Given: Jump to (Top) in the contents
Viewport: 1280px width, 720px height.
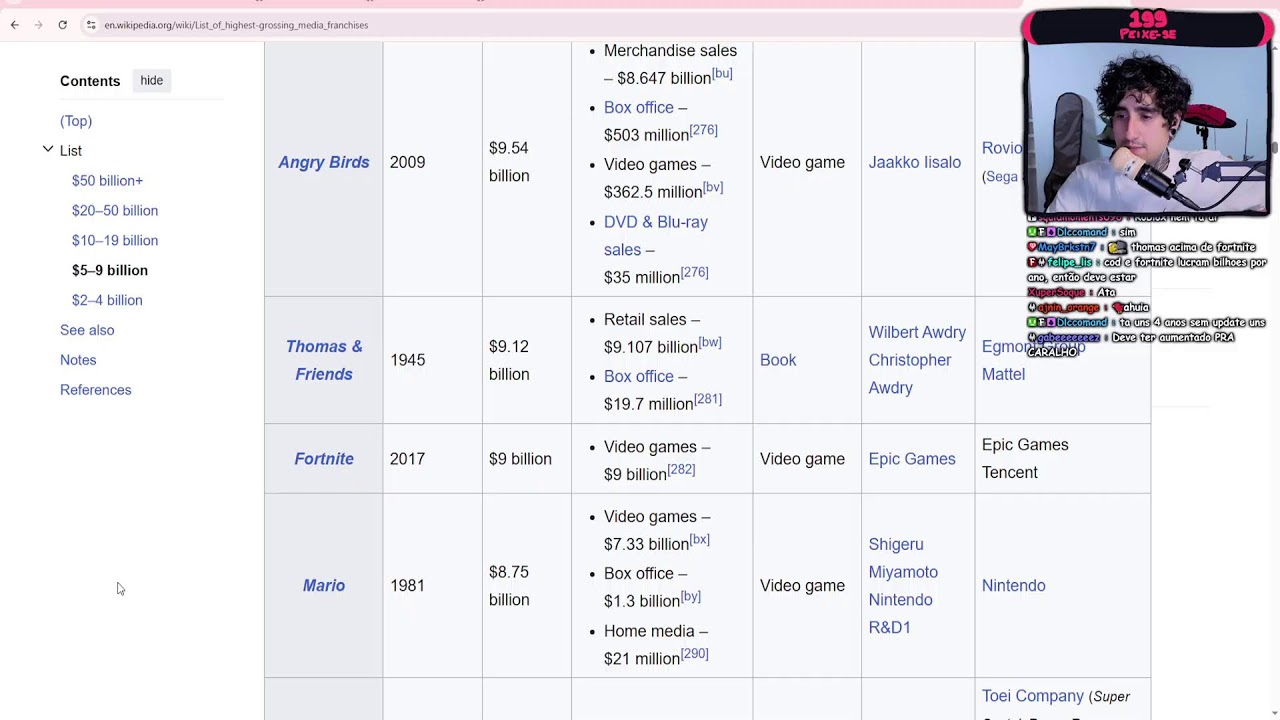Looking at the screenshot, I should 76,121.
